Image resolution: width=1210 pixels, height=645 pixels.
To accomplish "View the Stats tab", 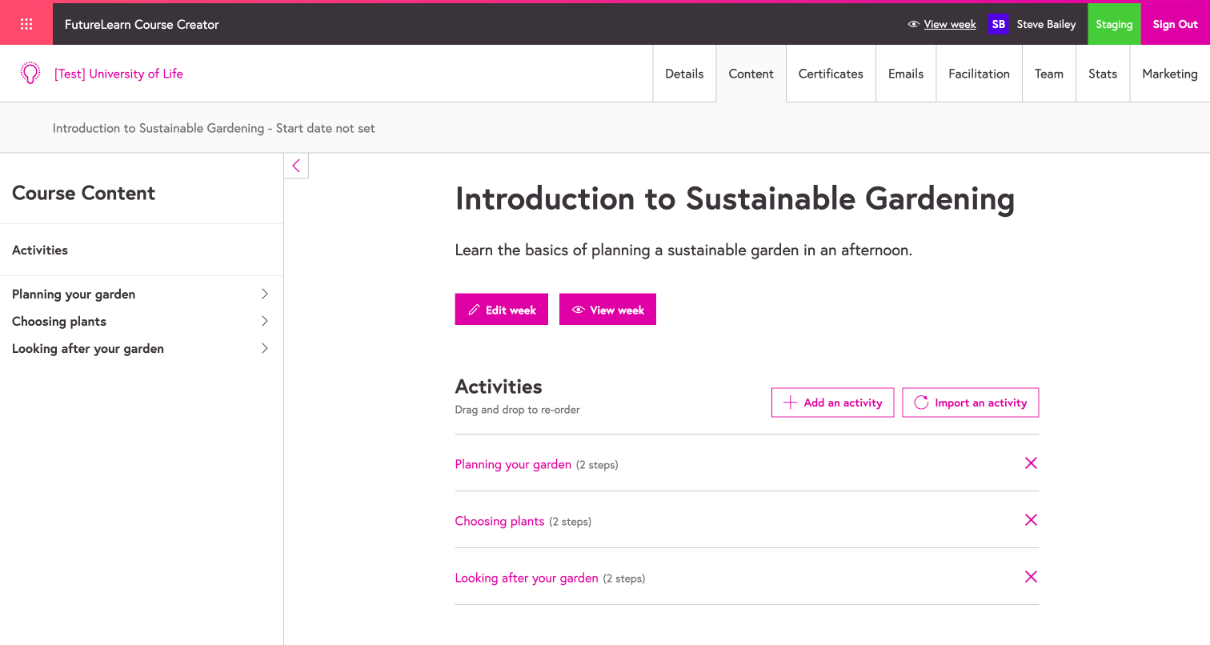I will click(x=1103, y=74).
